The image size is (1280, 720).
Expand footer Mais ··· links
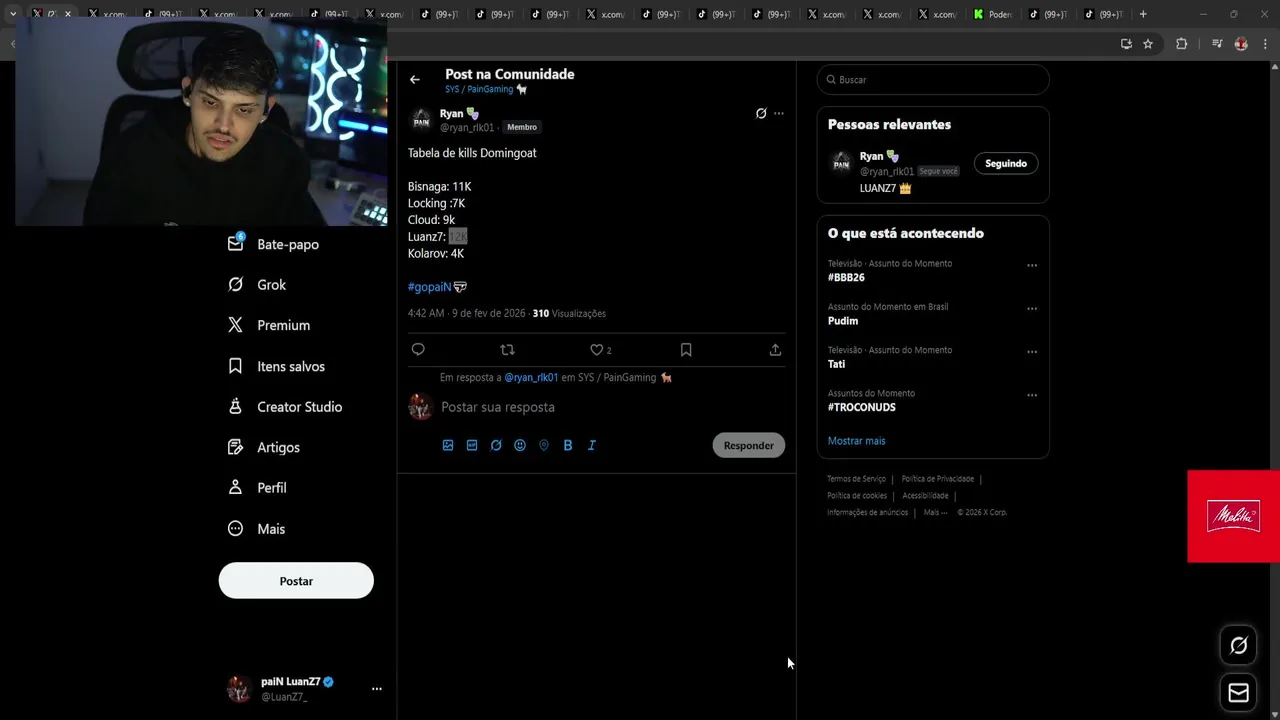click(x=935, y=512)
